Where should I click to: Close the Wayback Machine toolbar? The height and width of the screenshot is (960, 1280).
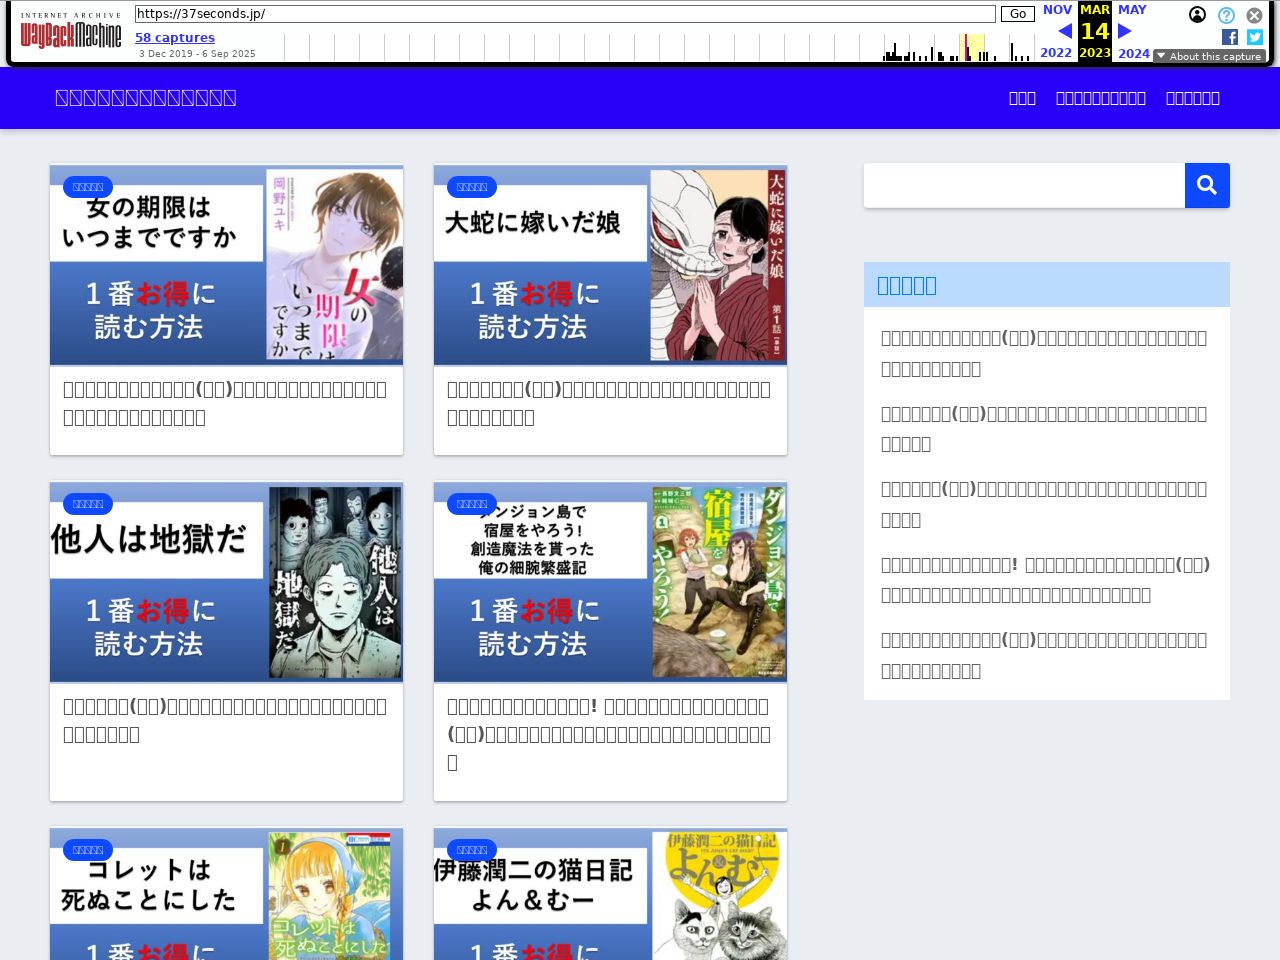tap(1254, 15)
